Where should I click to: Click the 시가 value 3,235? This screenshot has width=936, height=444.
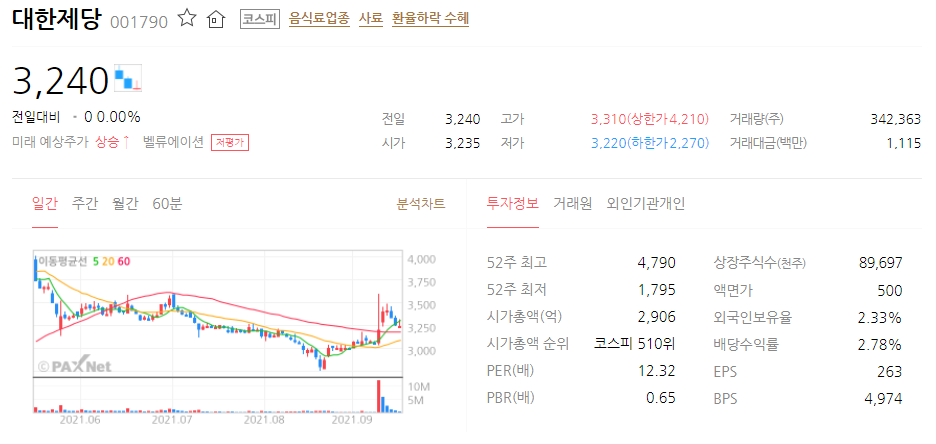point(463,143)
